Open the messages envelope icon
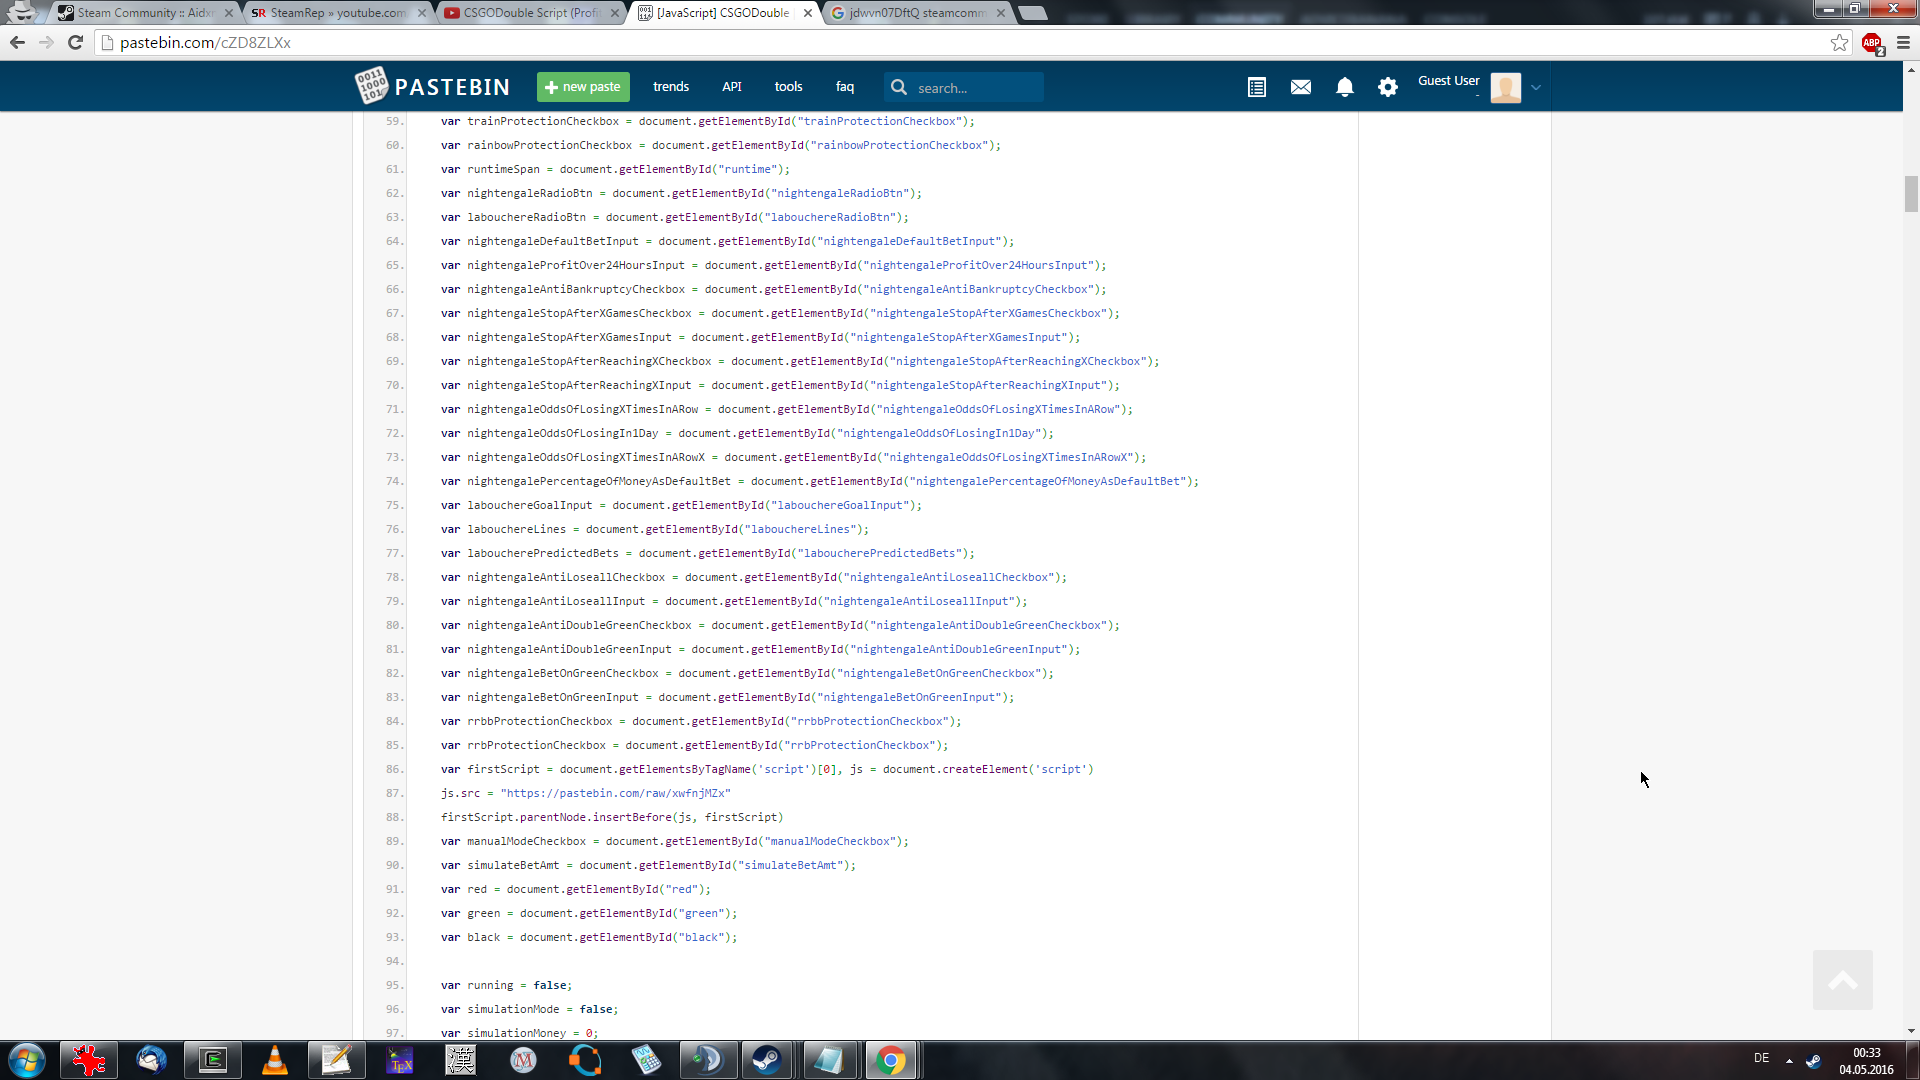 tap(1301, 87)
